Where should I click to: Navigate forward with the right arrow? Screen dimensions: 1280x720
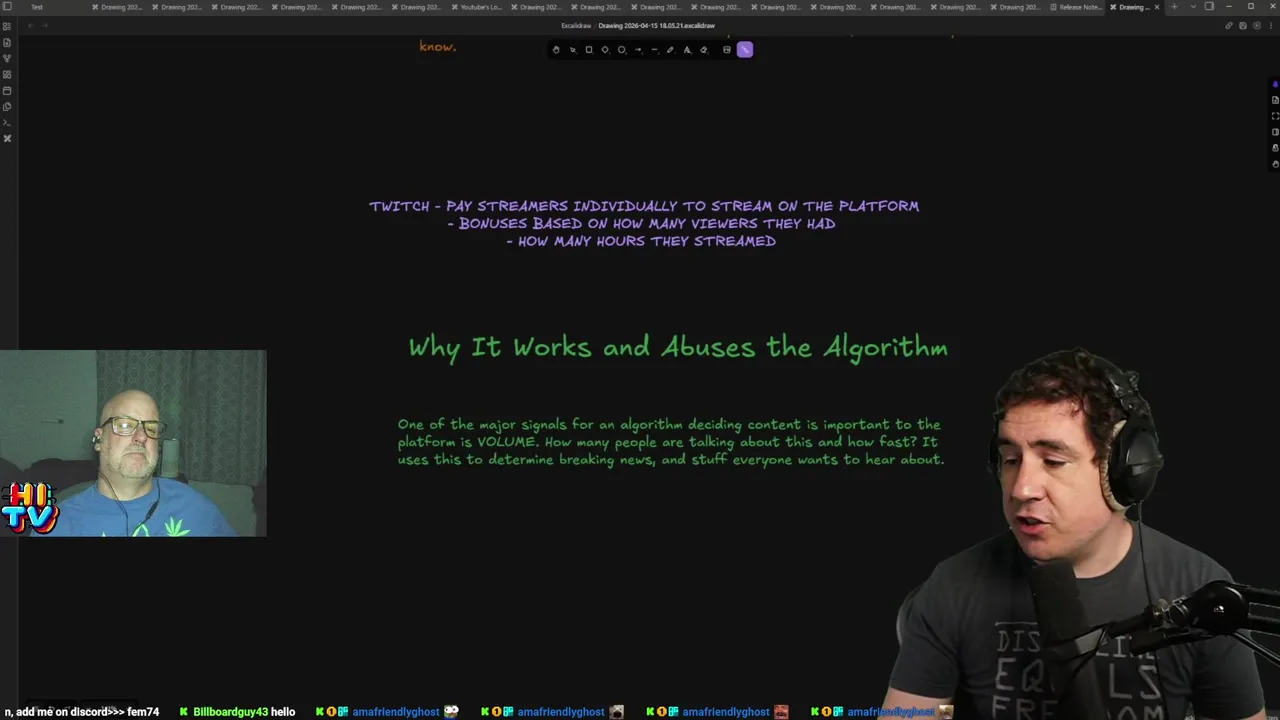pyautogui.click(x=44, y=25)
